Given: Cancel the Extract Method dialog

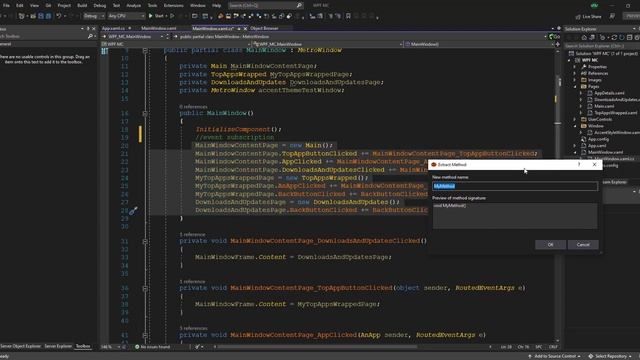Looking at the screenshot, I should tap(583, 244).
